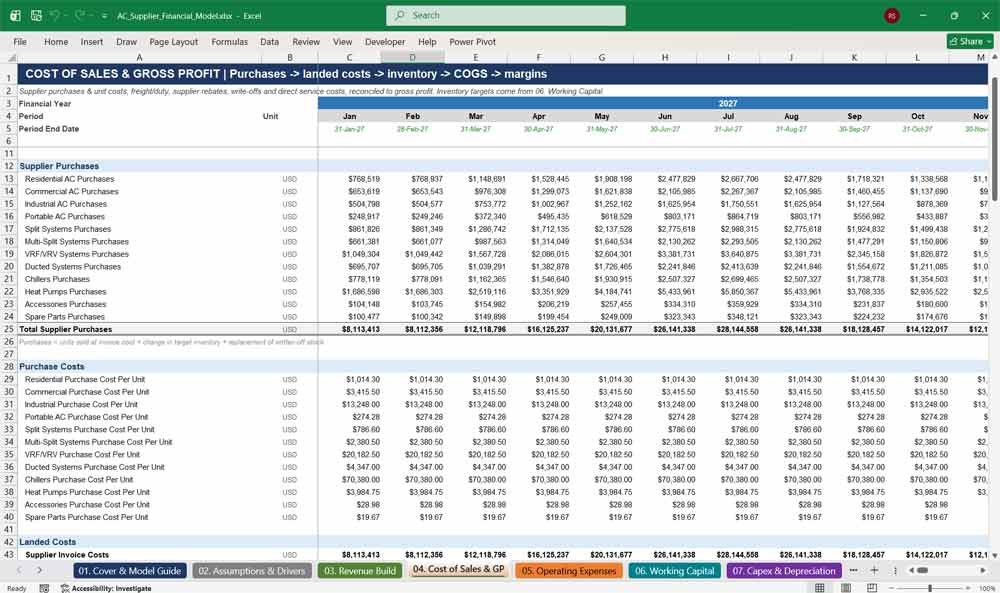Switch to Normal view icon
Viewport: 1000px width, 593px height.
820,587
